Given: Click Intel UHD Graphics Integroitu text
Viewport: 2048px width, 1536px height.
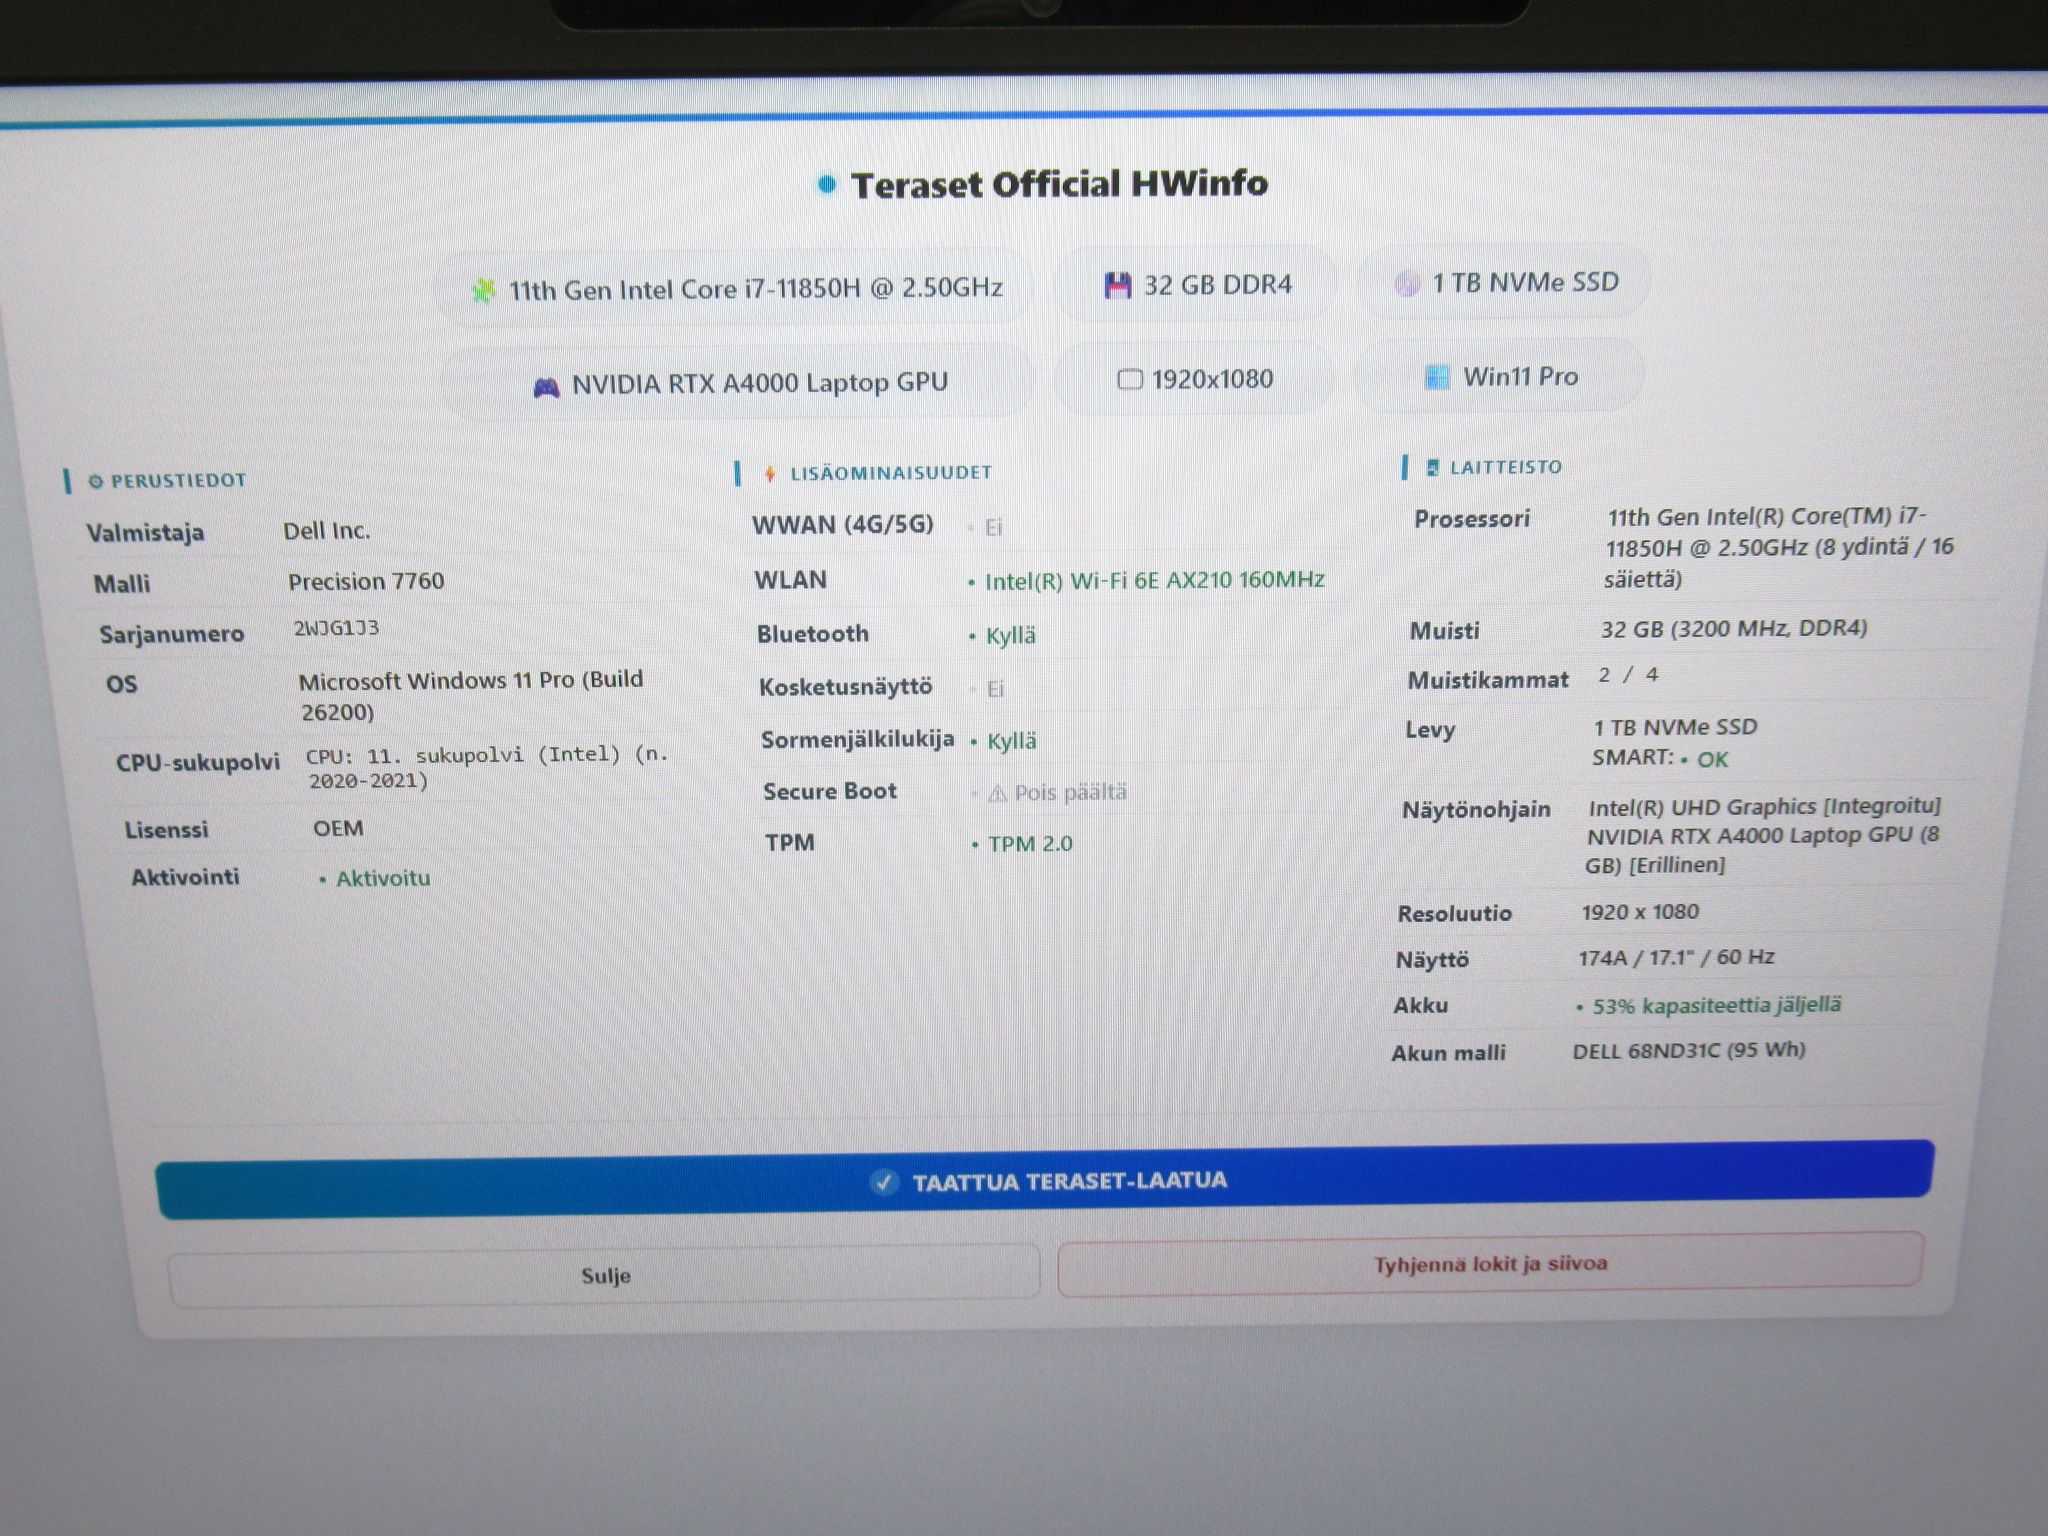Looking at the screenshot, I should click(1764, 806).
